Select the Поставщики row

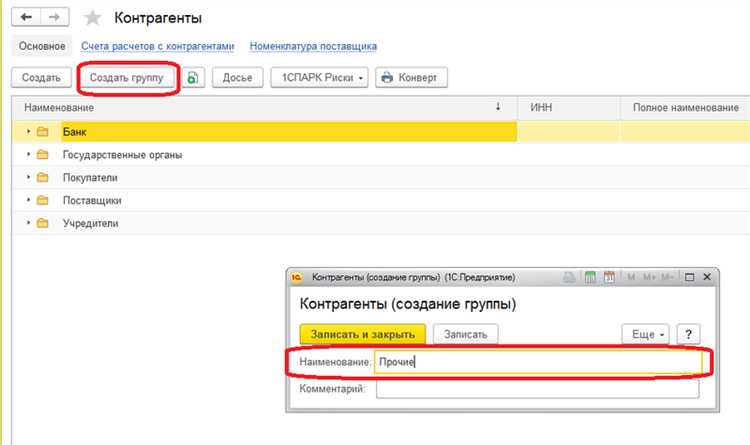point(381,200)
